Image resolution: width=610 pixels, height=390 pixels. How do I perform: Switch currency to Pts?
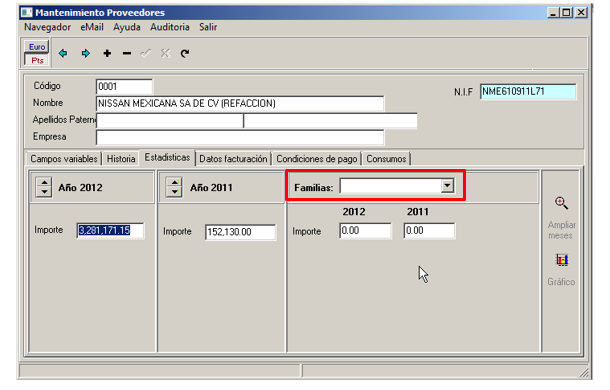tap(37, 60)
